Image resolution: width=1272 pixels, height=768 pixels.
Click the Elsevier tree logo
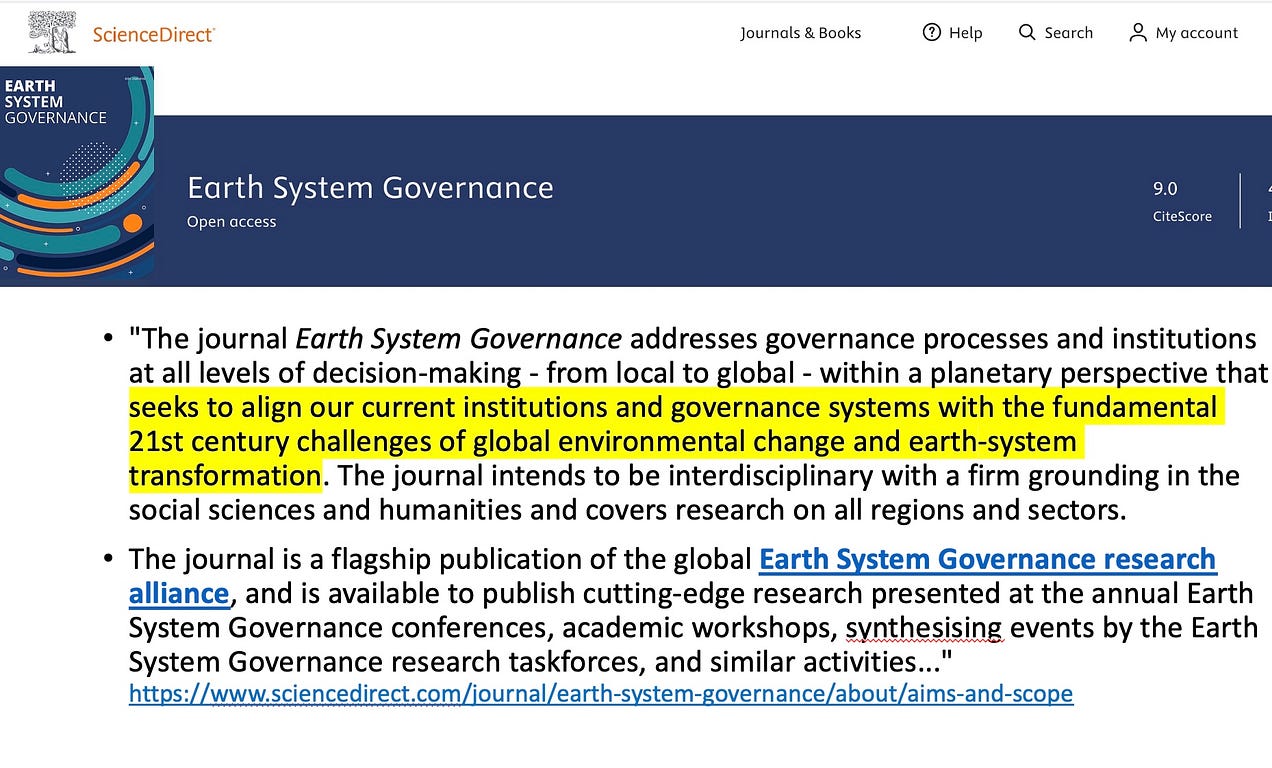(x=52, y=32)
